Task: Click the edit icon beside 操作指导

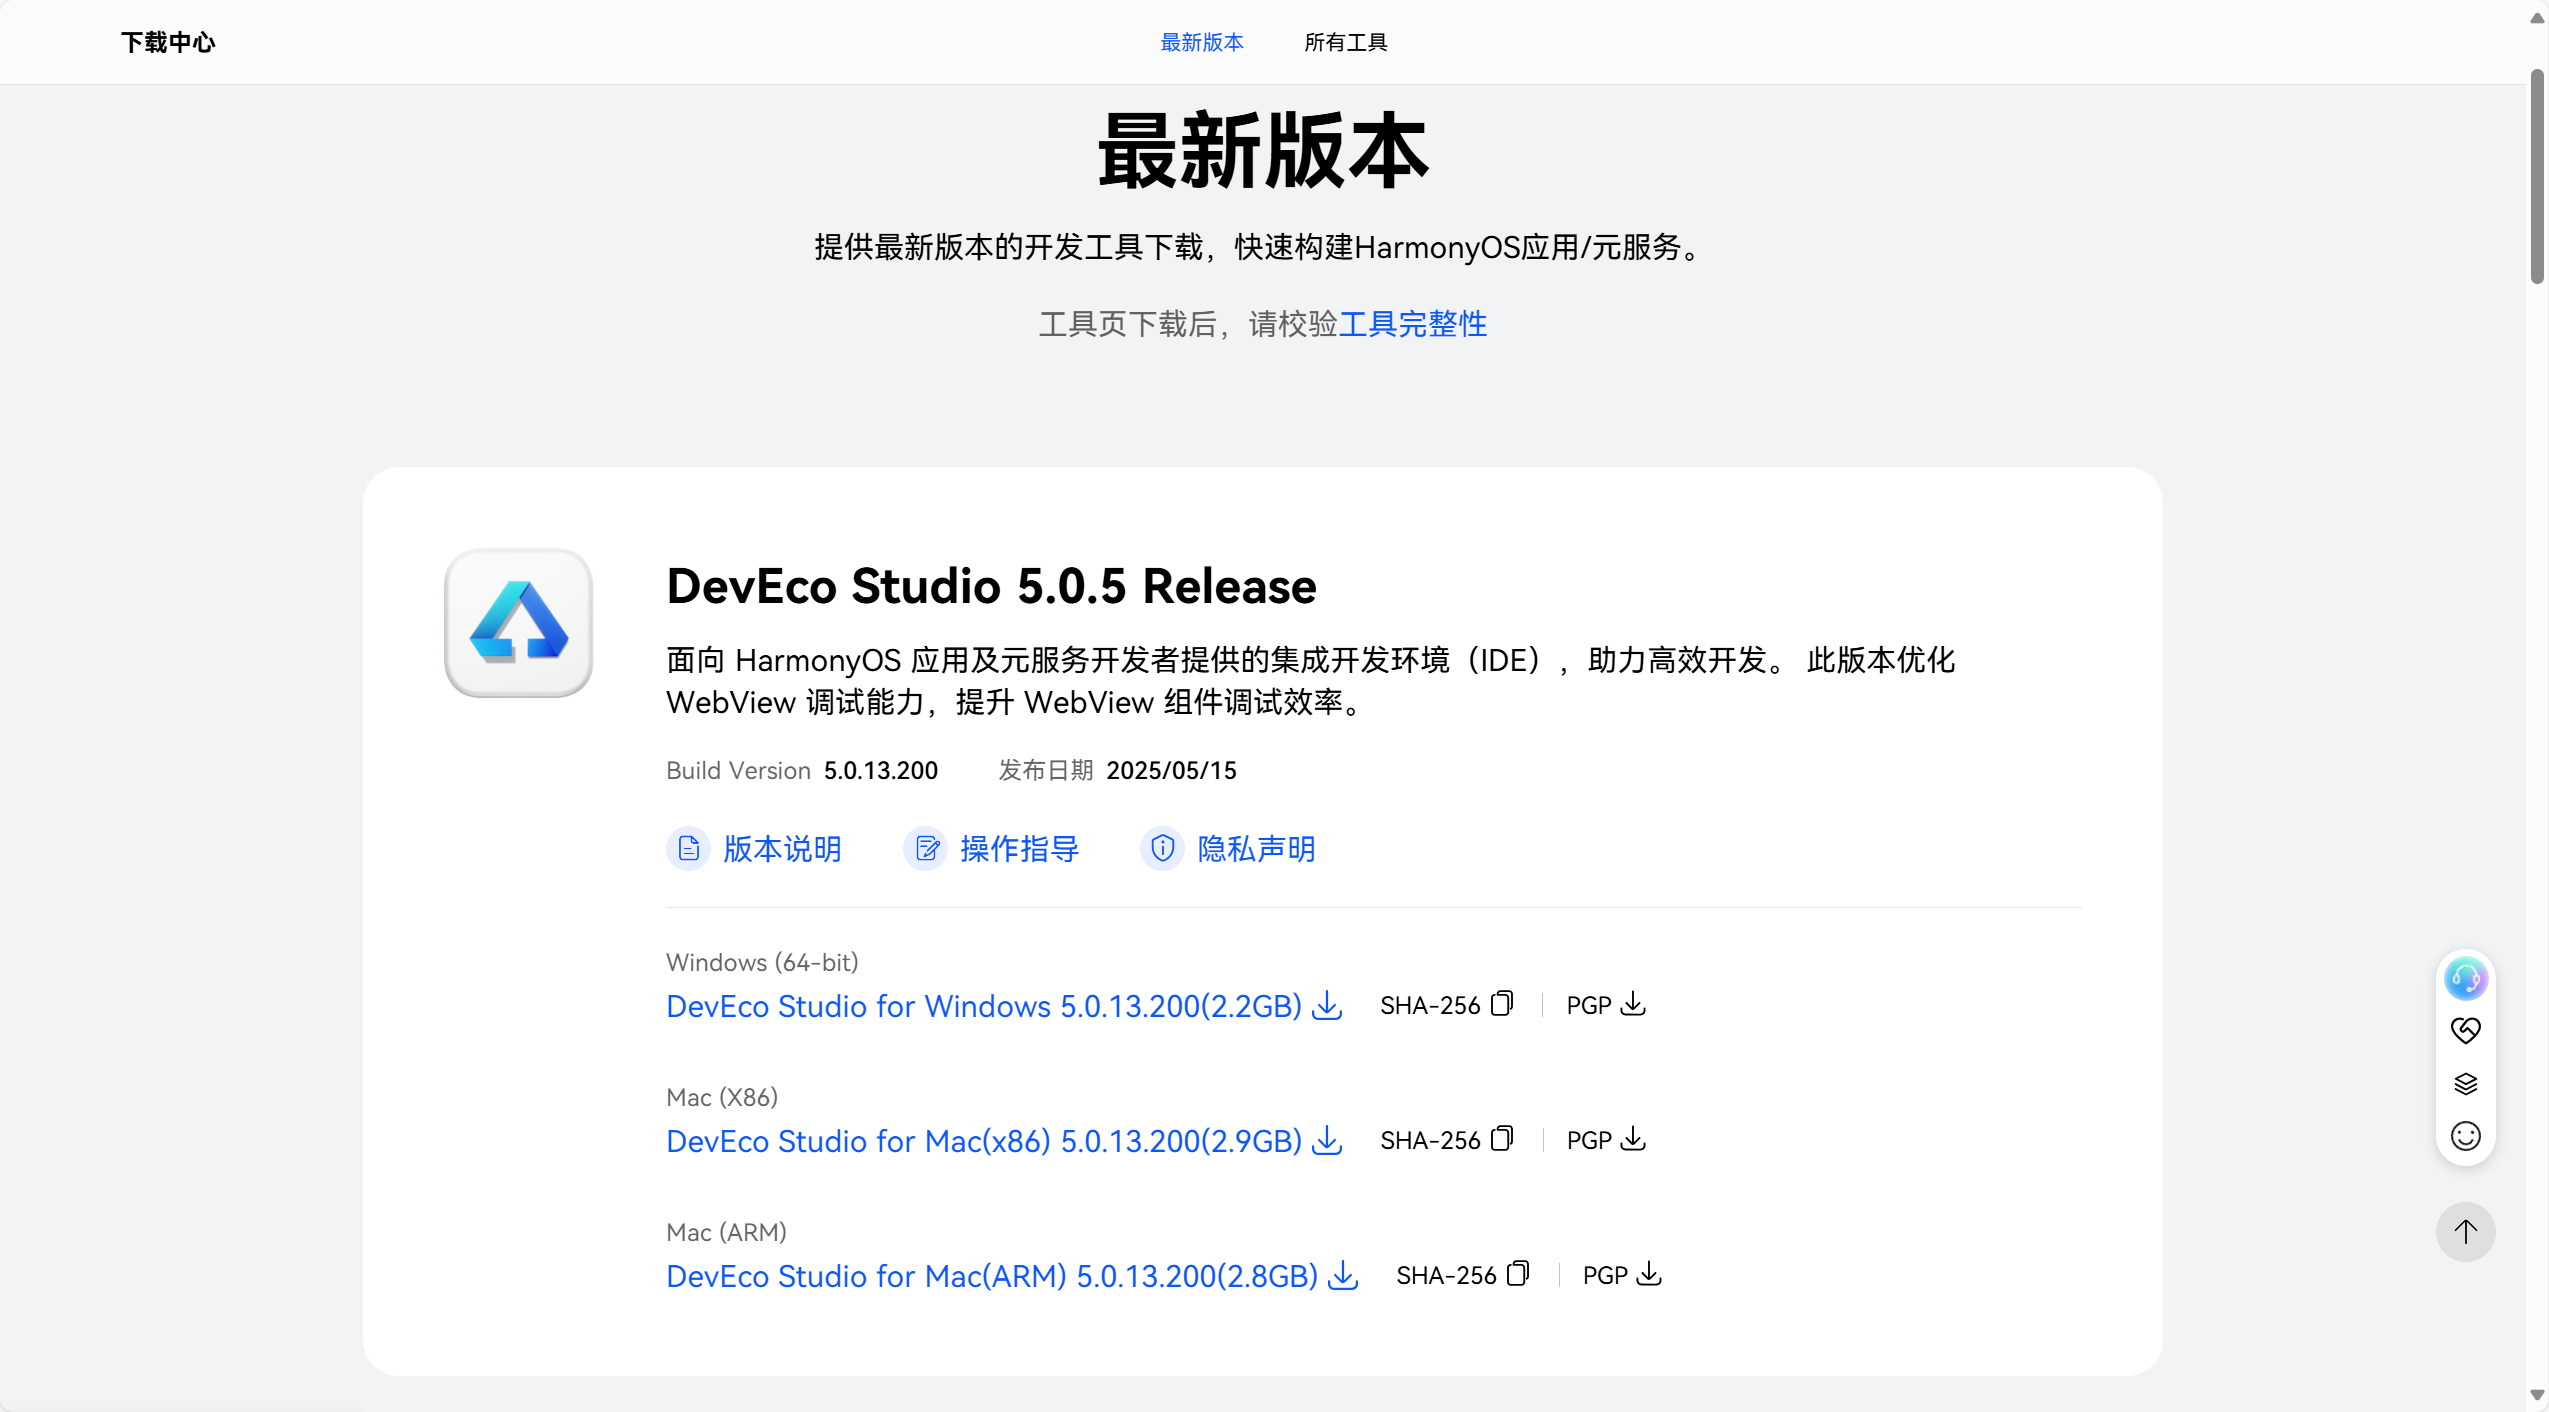Action: pos(925,848)
